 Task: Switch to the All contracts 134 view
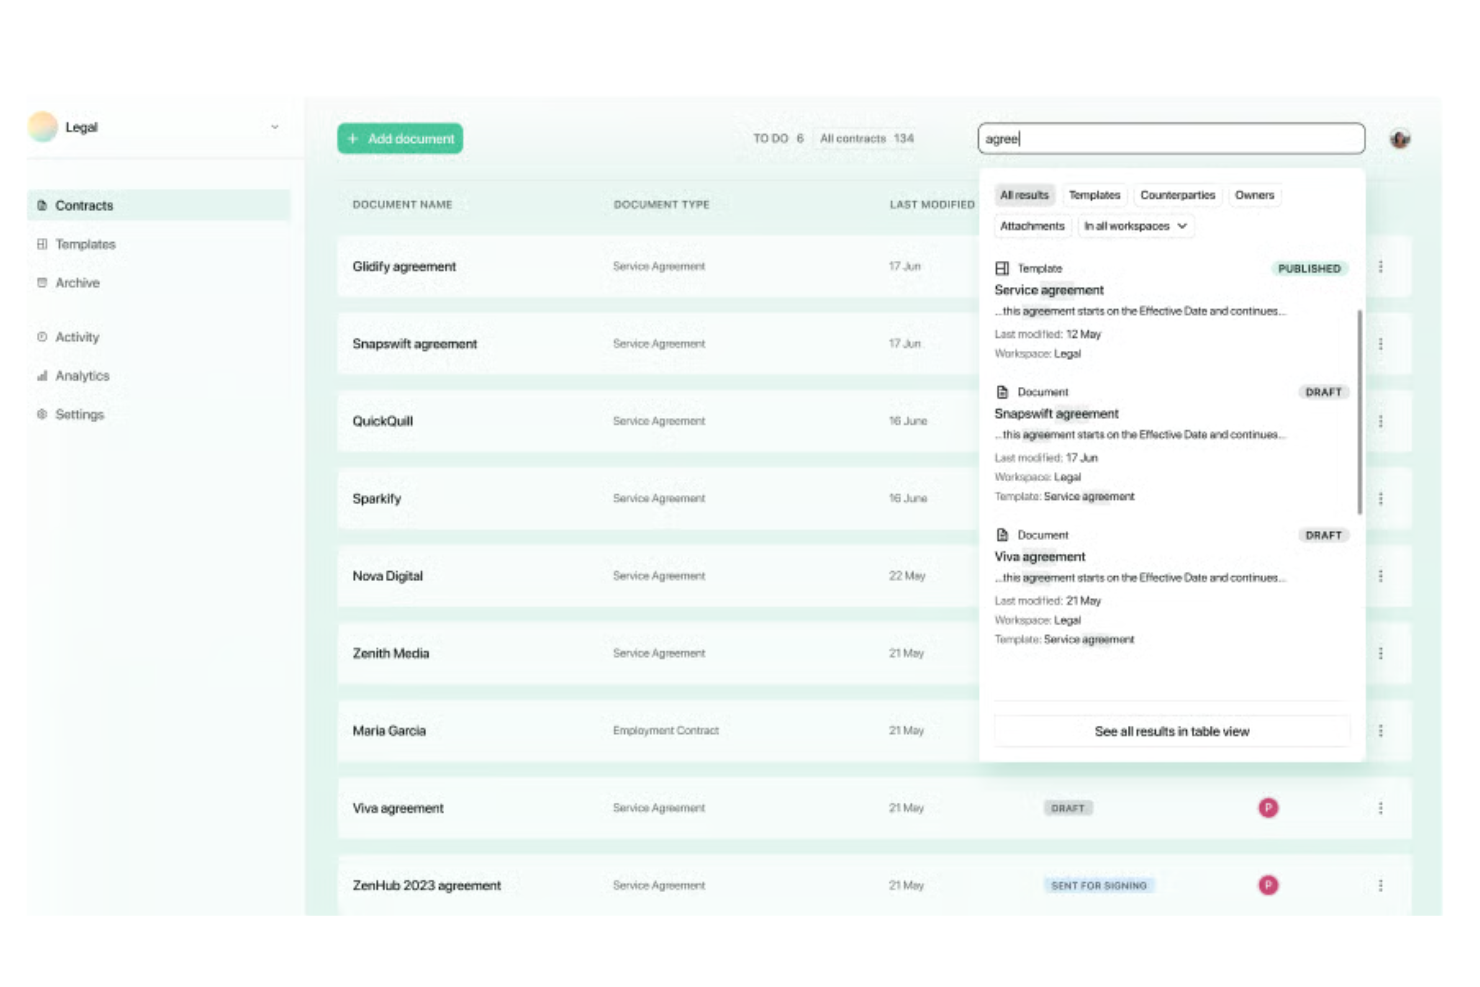(x=866, y=138)
